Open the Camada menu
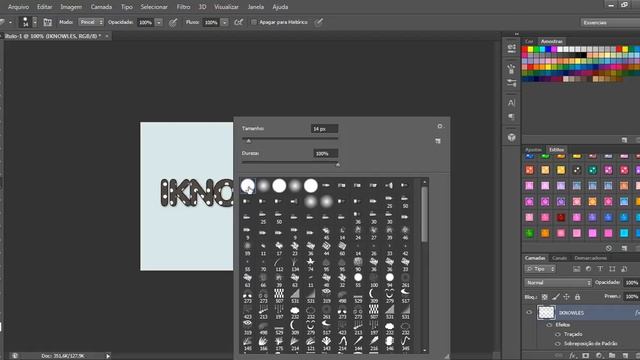Image resolution: width=640 pixels, height=360 pixels. (x=101, y=7)
